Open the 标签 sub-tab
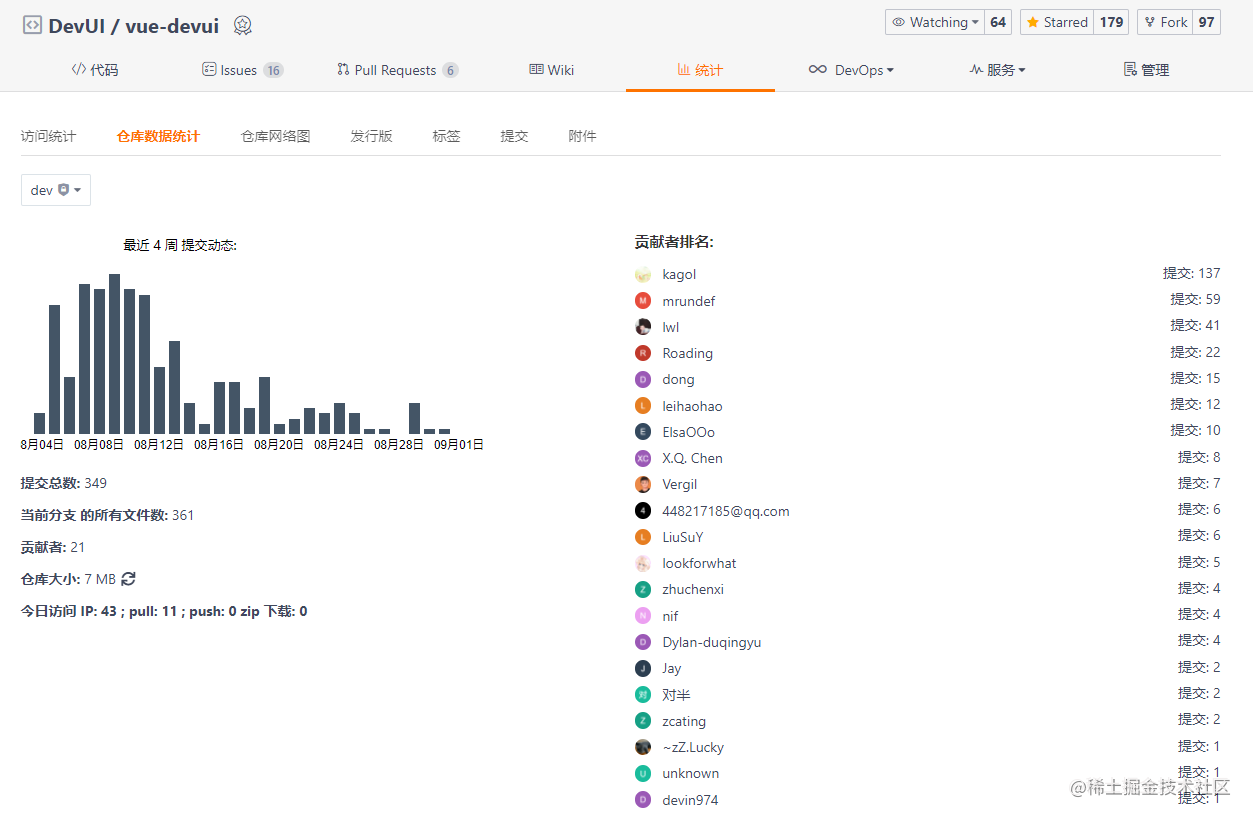The width and height of the screenshot is (1253, 820). (446, 136)
